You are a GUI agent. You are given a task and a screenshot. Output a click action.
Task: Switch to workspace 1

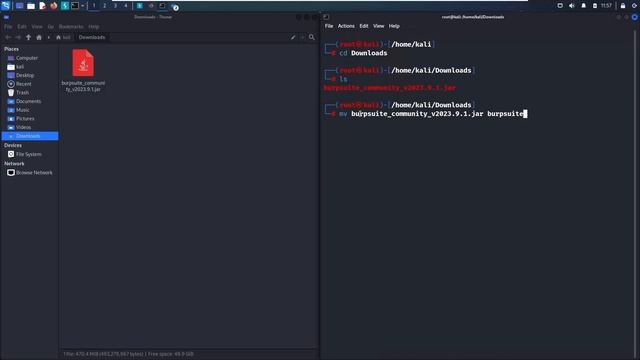coord(94,6)
